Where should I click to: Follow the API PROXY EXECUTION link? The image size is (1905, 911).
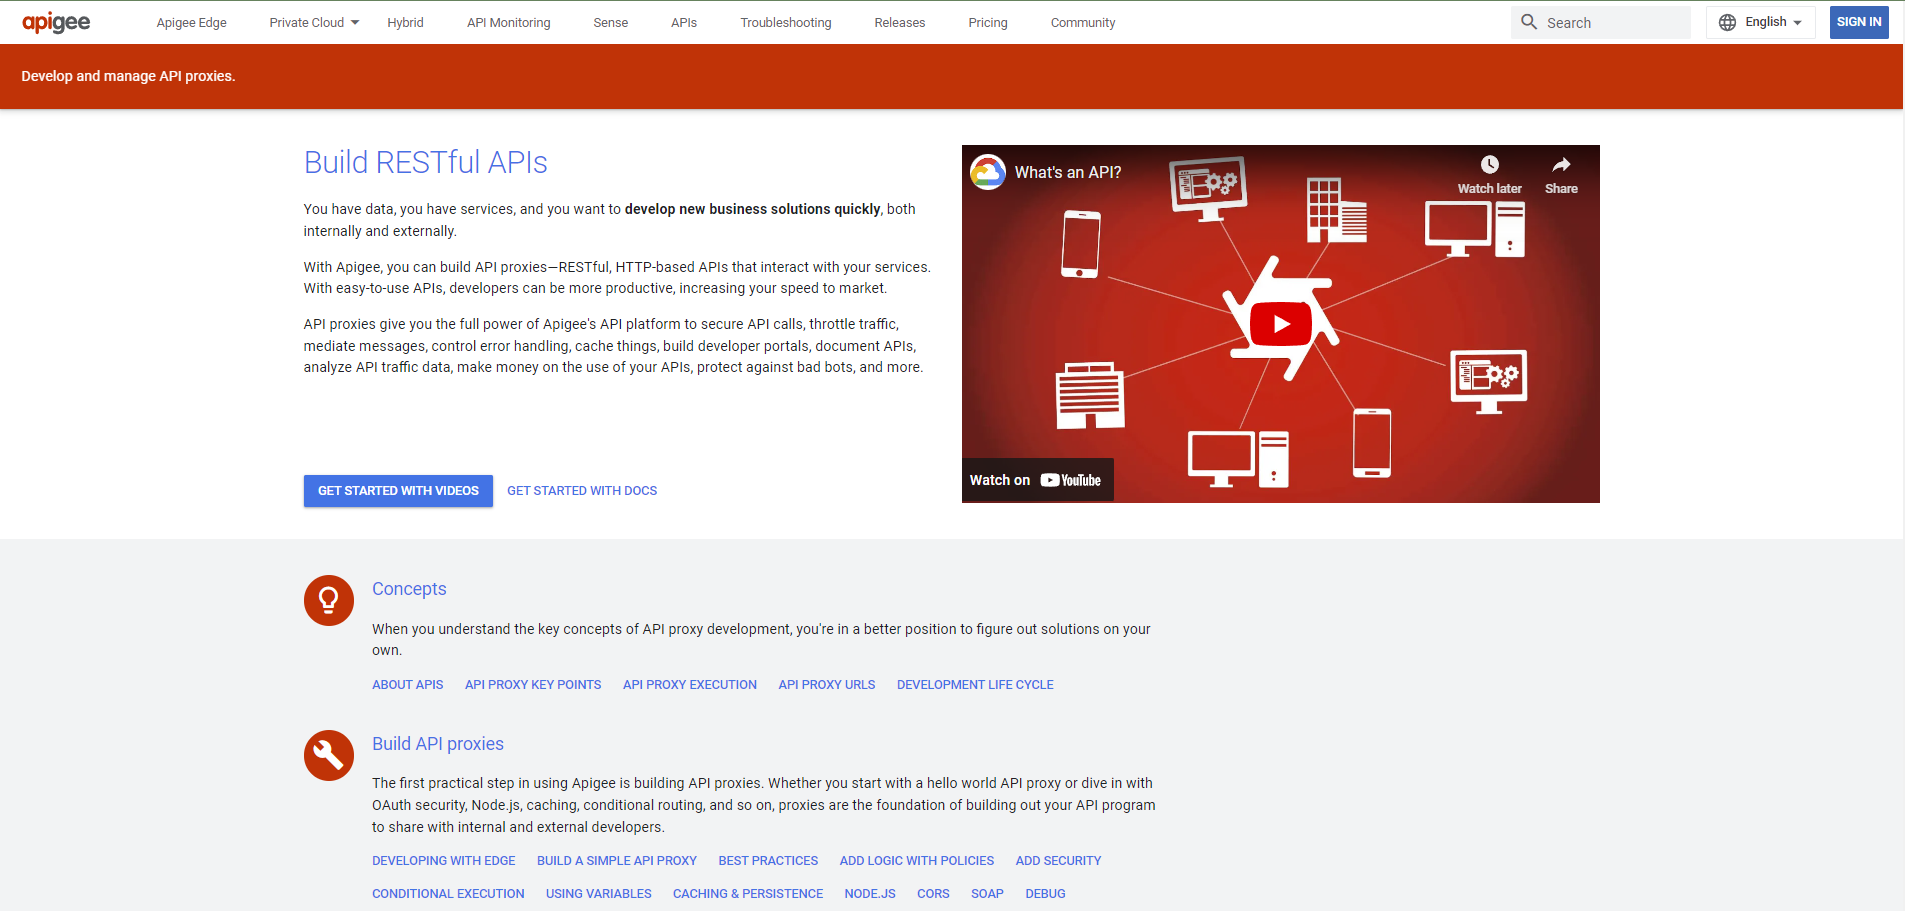pos(689,684)
